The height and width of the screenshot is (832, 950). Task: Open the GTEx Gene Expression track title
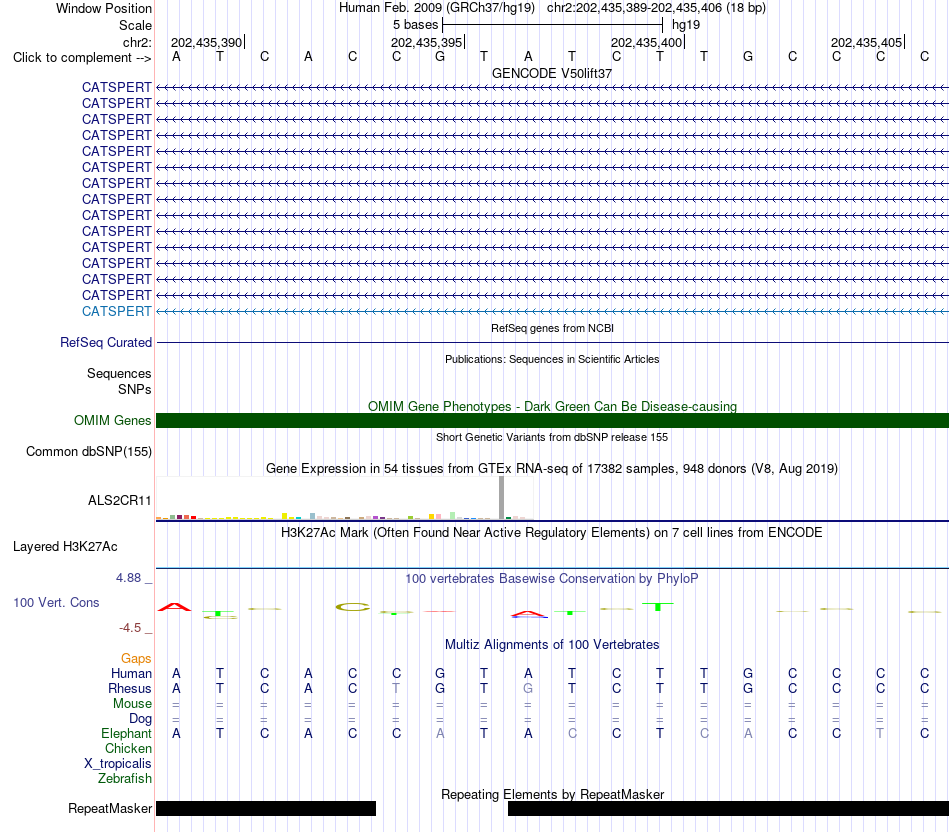tap(552, 468)
